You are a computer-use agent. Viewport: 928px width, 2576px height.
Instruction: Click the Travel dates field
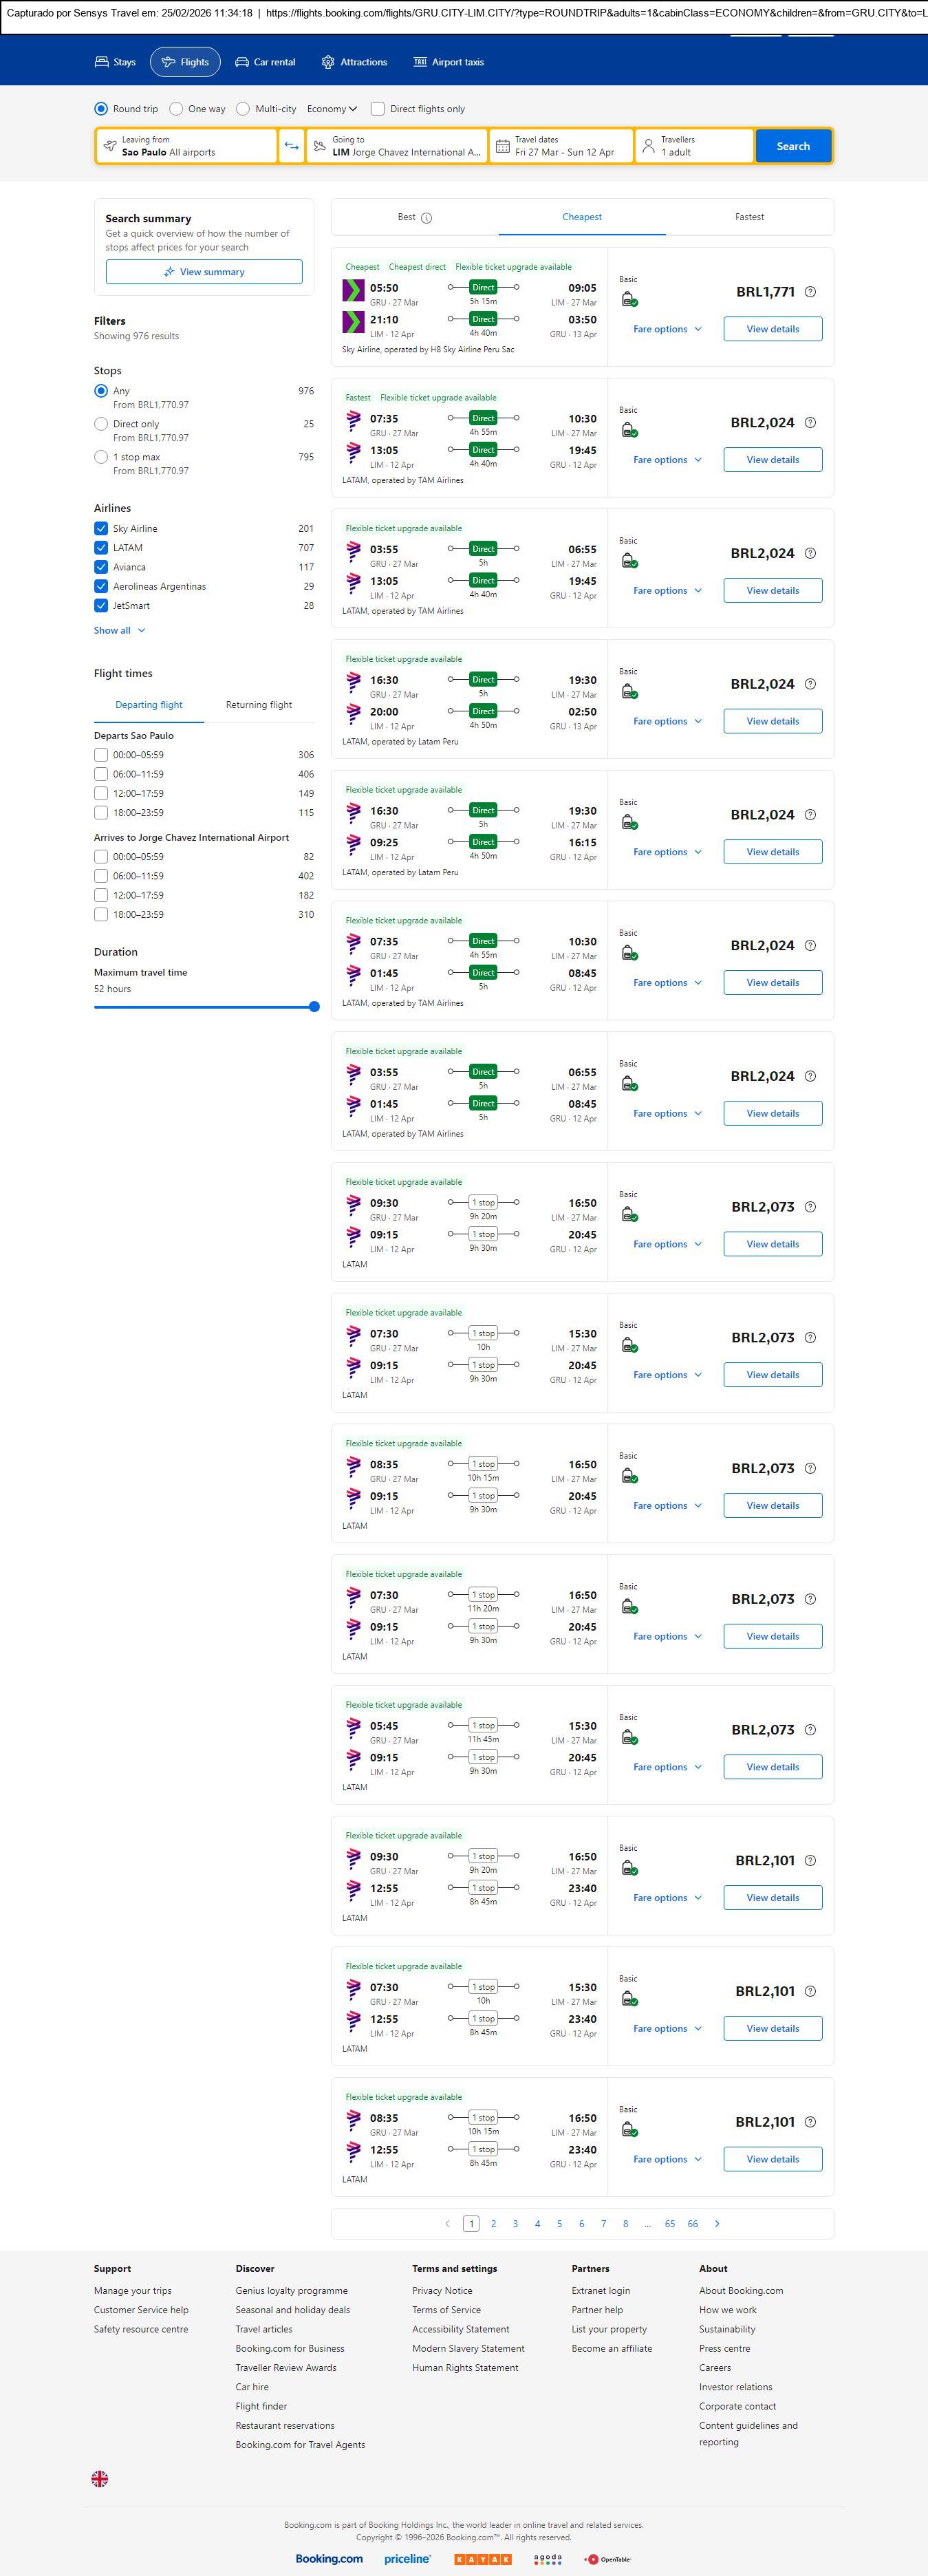click(562, 146)
